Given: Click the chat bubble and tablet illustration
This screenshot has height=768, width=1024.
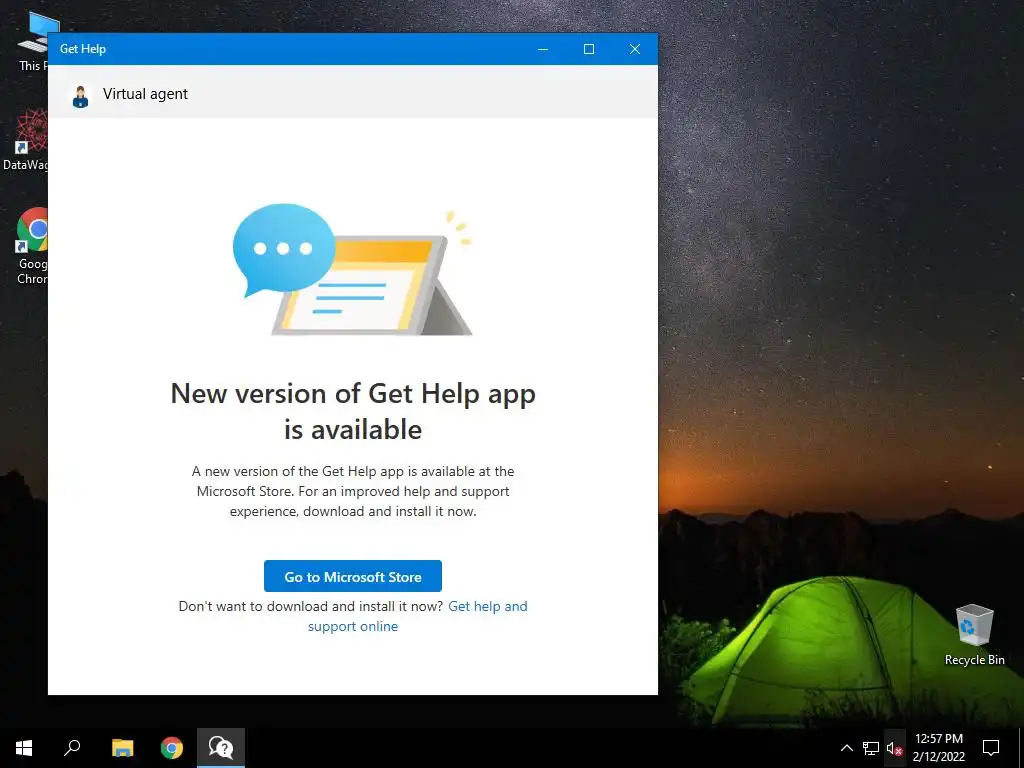Looking at the screenshot, I should point(352,270).
